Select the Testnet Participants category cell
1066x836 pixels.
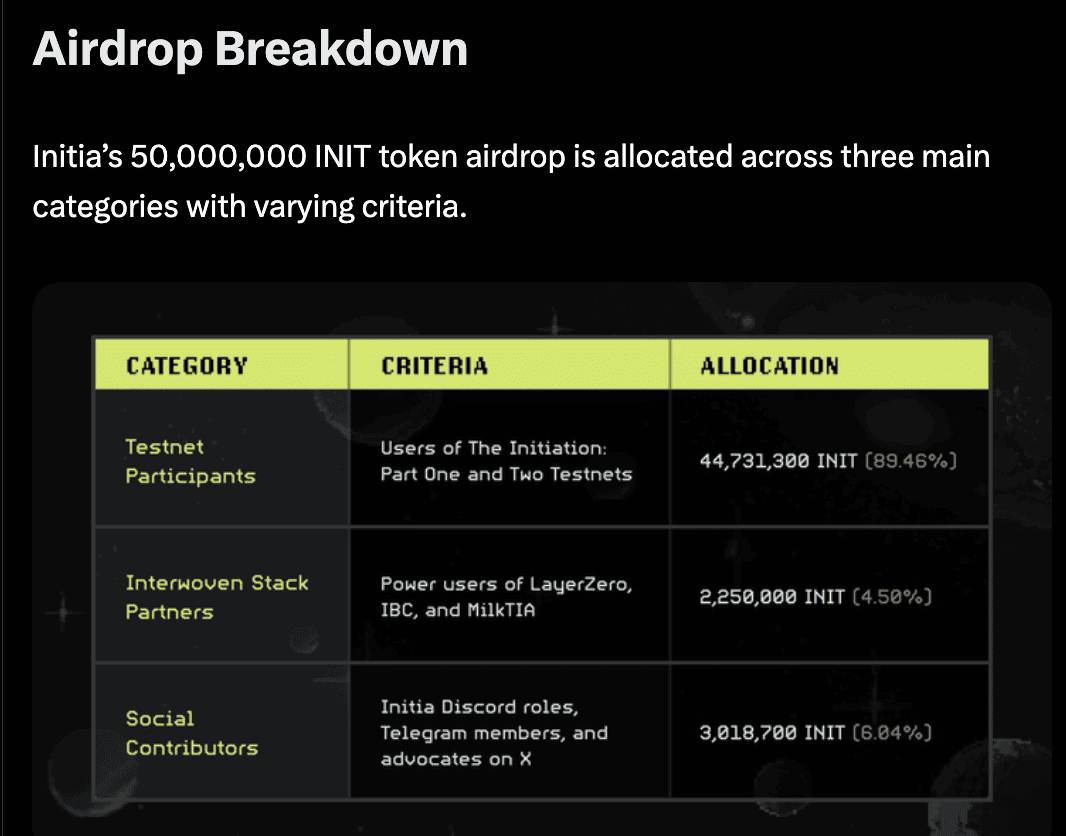click(x=190, y=461)
